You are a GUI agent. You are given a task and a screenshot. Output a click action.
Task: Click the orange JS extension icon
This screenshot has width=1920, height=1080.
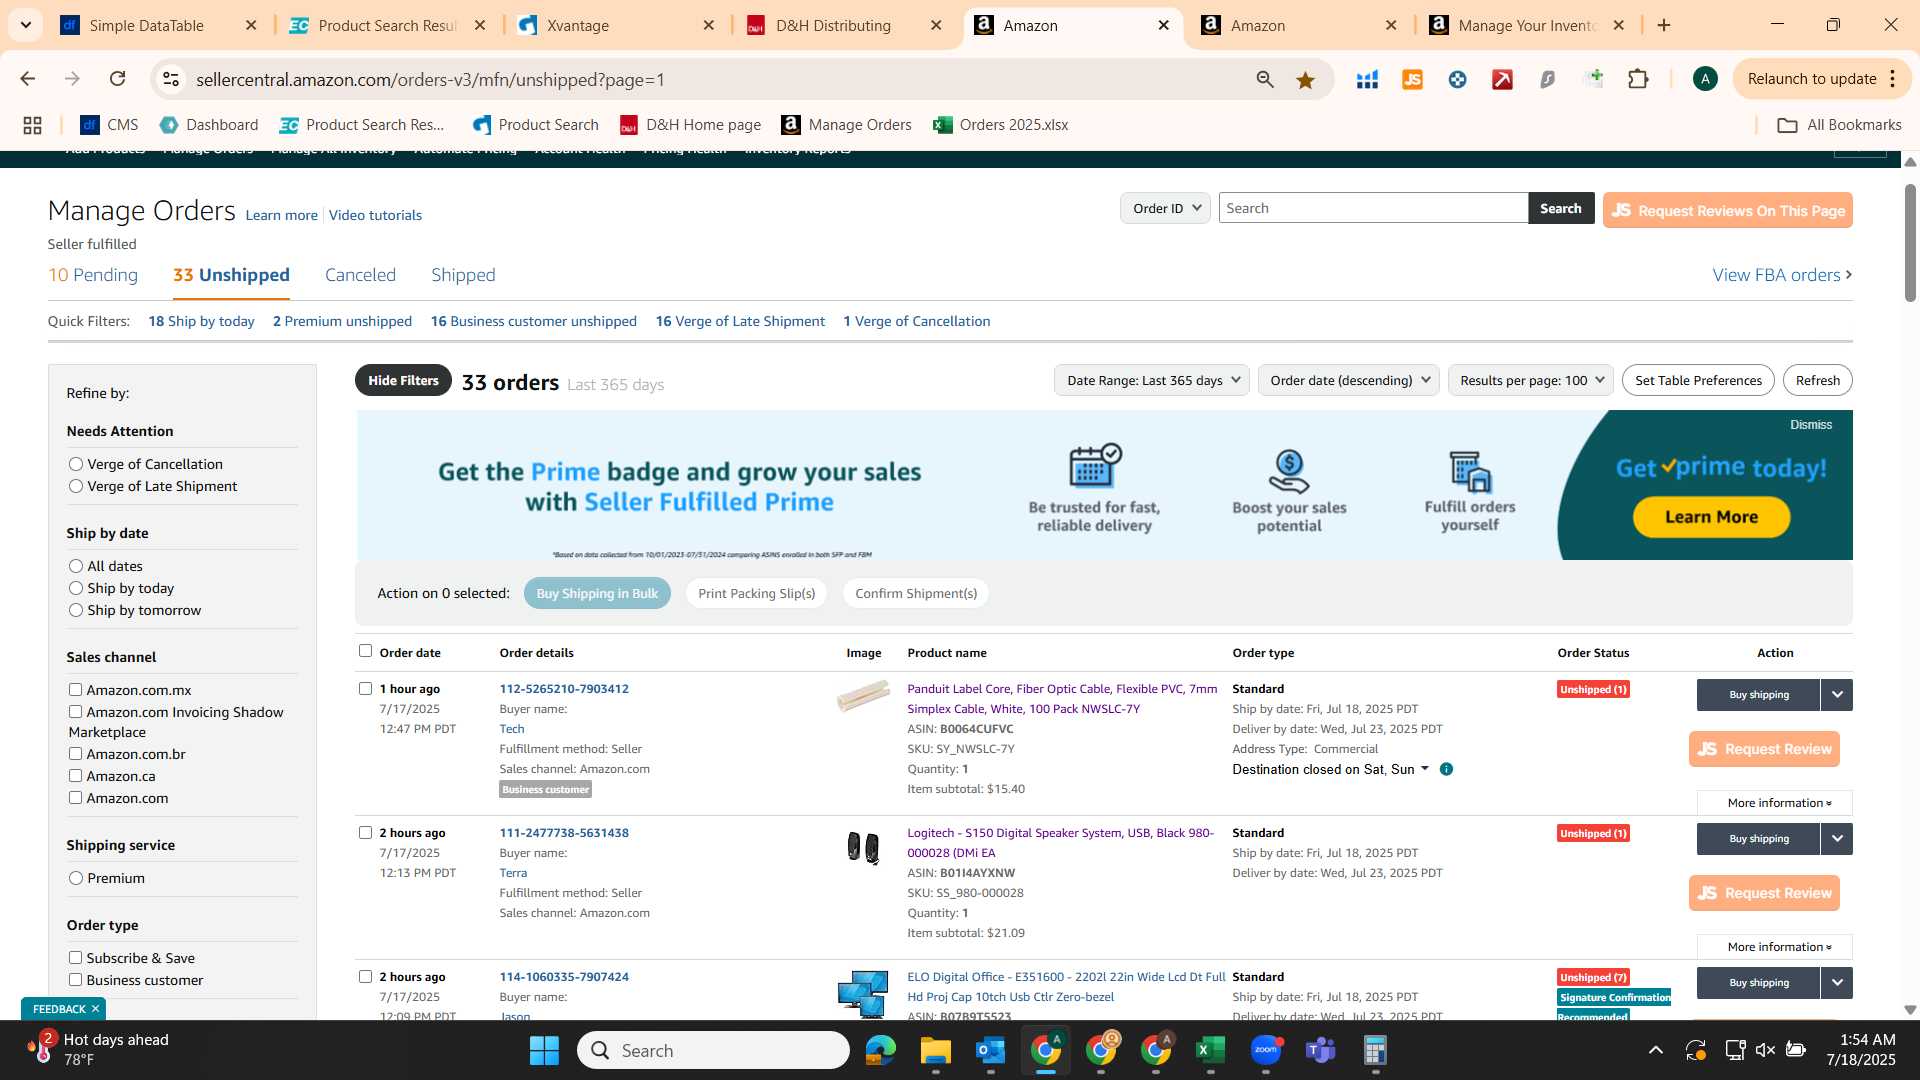pos(1412,80)
